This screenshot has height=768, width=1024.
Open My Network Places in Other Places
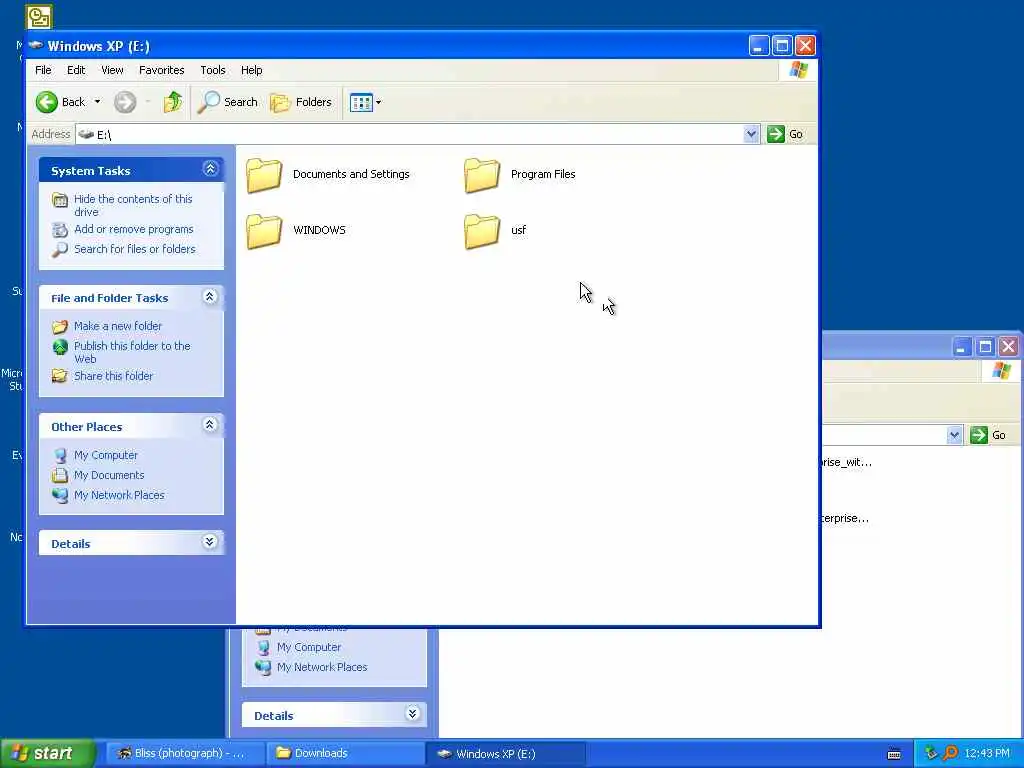click(x=119, y=495)
